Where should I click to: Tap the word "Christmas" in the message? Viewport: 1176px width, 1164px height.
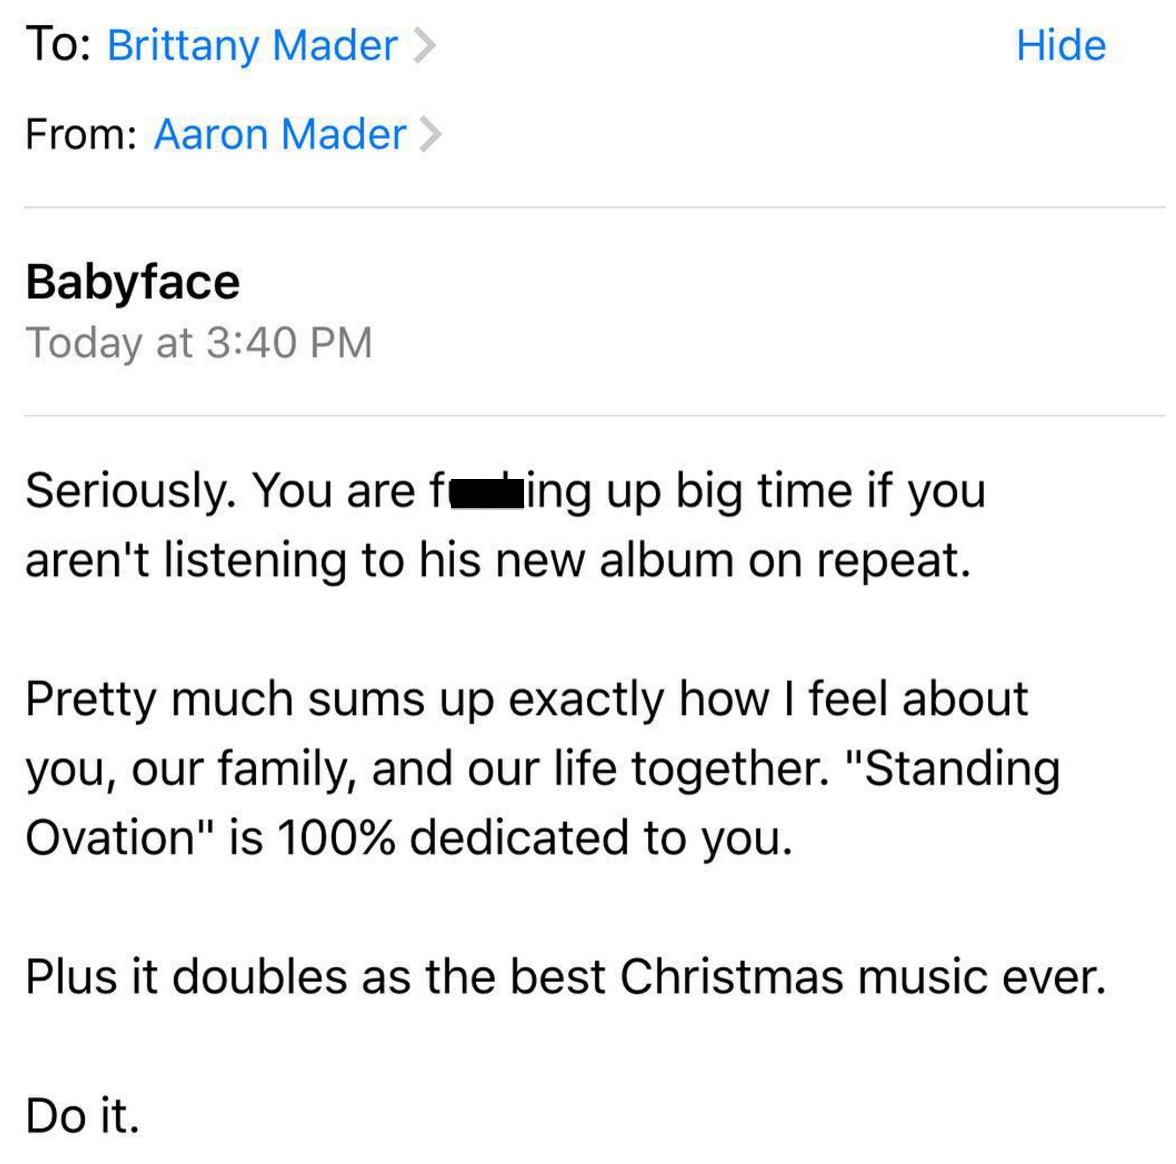click(x=732, y=976)
